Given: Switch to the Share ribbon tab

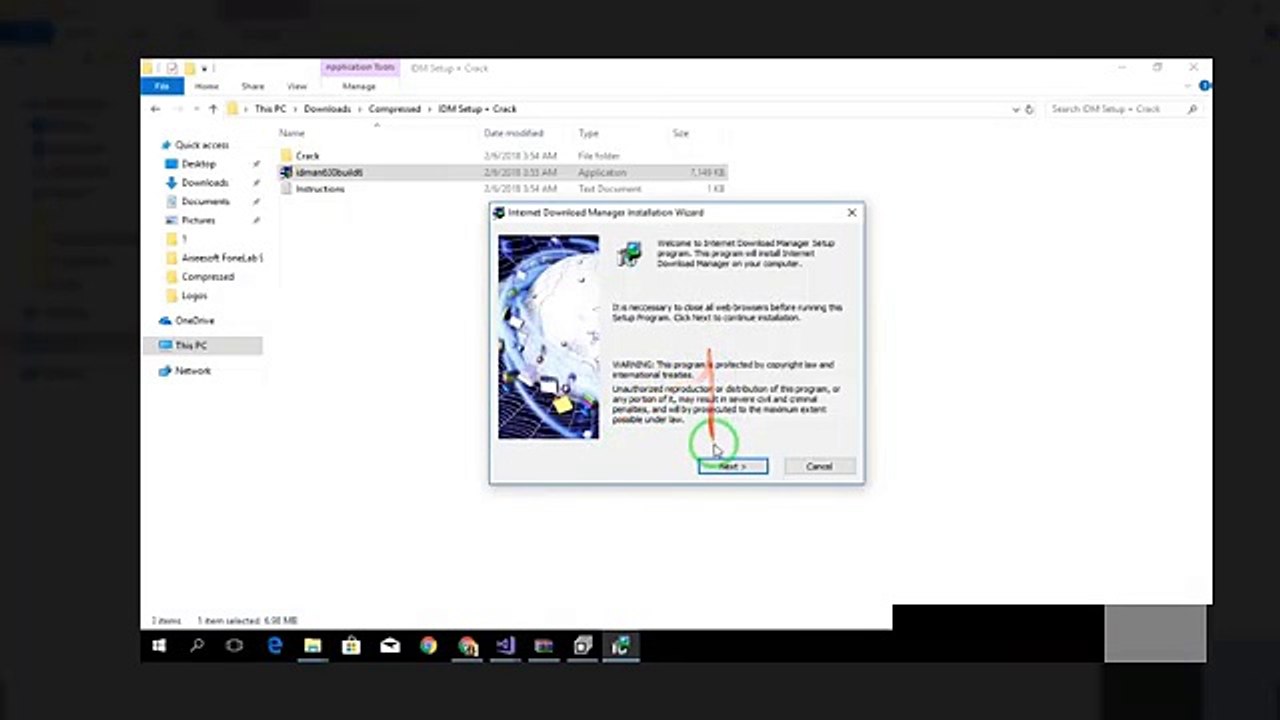Looking at the screenshot, I should click(252, 87).
